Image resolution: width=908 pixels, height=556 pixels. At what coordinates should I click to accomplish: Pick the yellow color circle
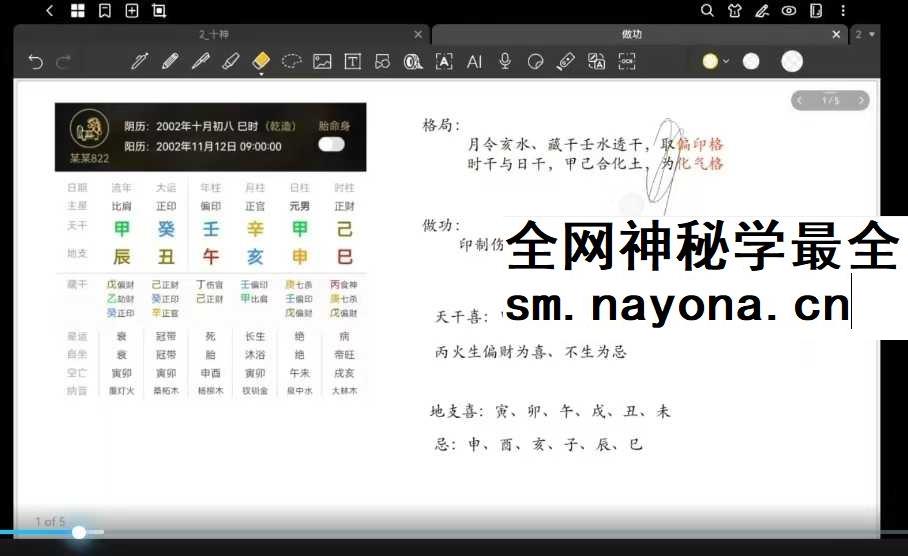tap(710, 61)
